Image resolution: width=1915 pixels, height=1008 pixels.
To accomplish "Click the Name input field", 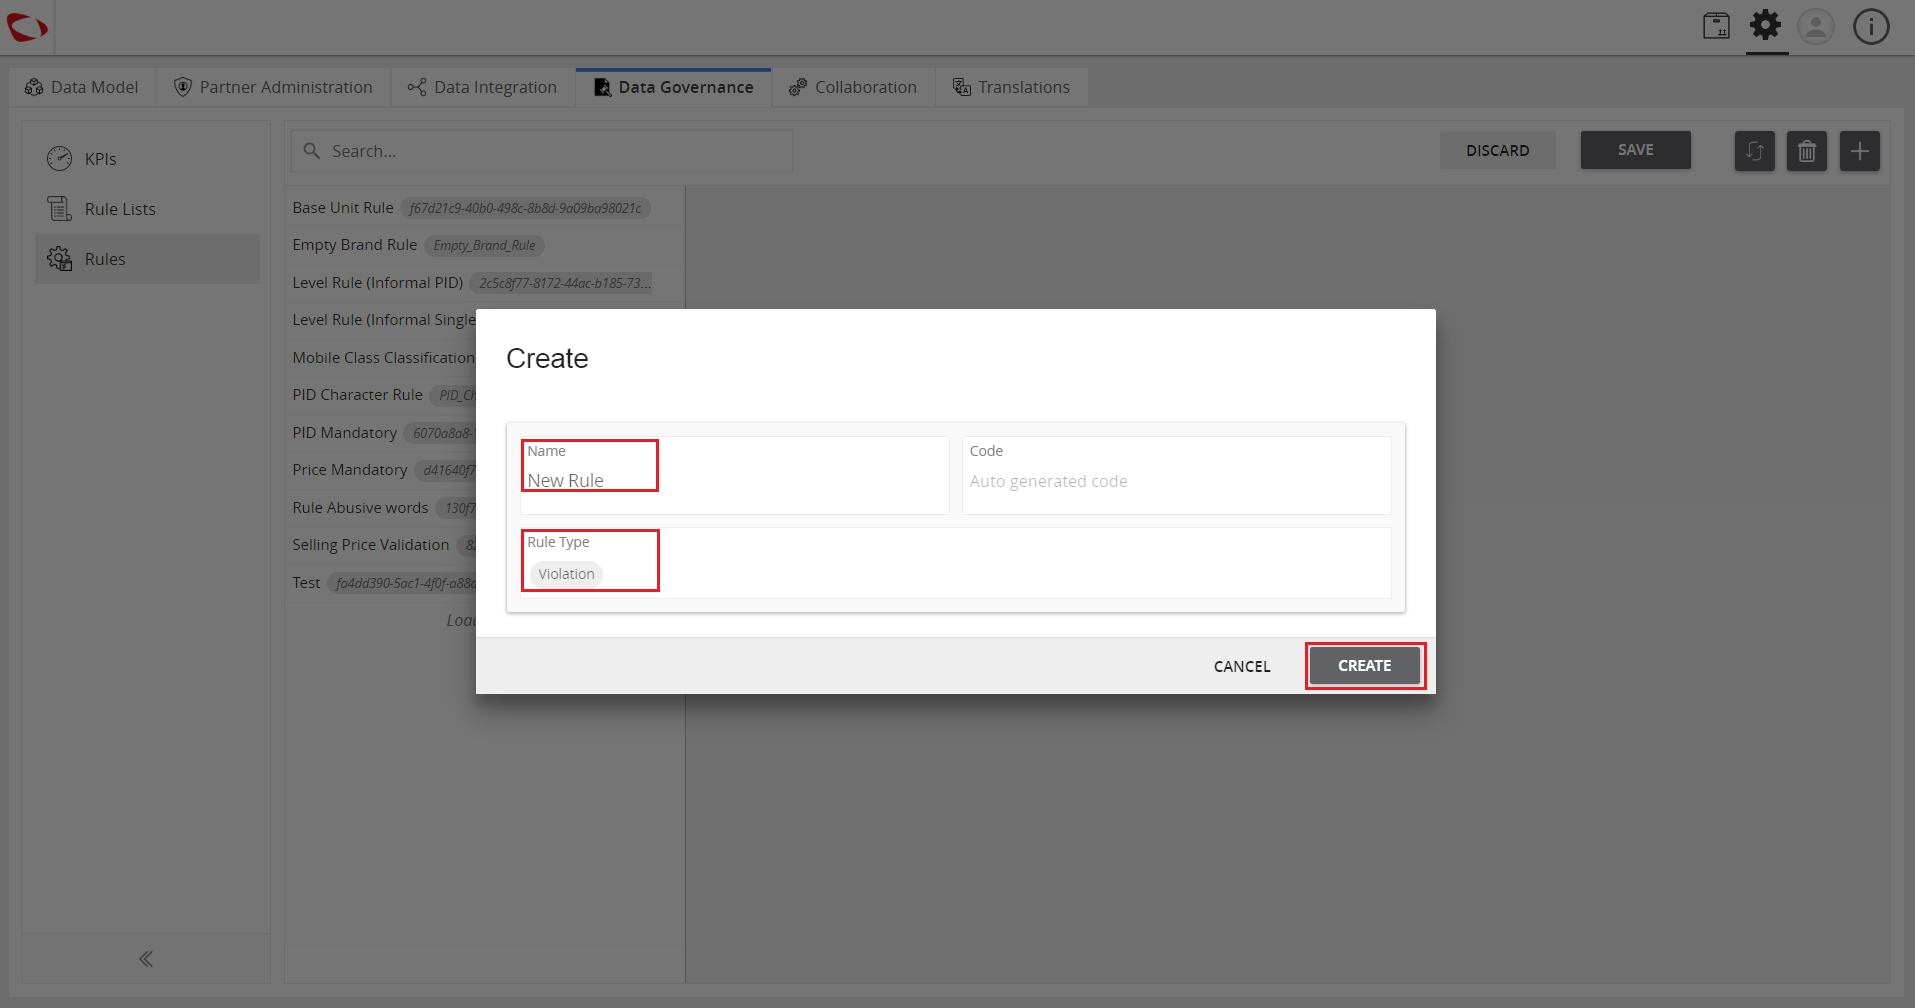I will point(734,476).
